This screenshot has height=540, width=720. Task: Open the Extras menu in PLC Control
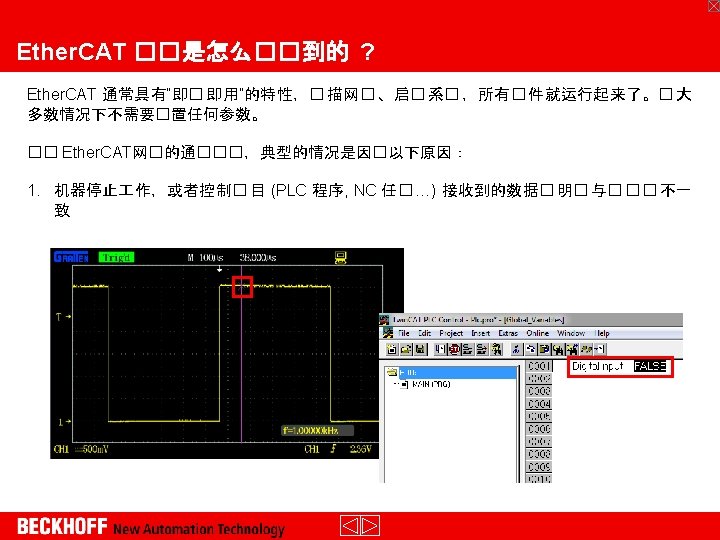point(508,333)
